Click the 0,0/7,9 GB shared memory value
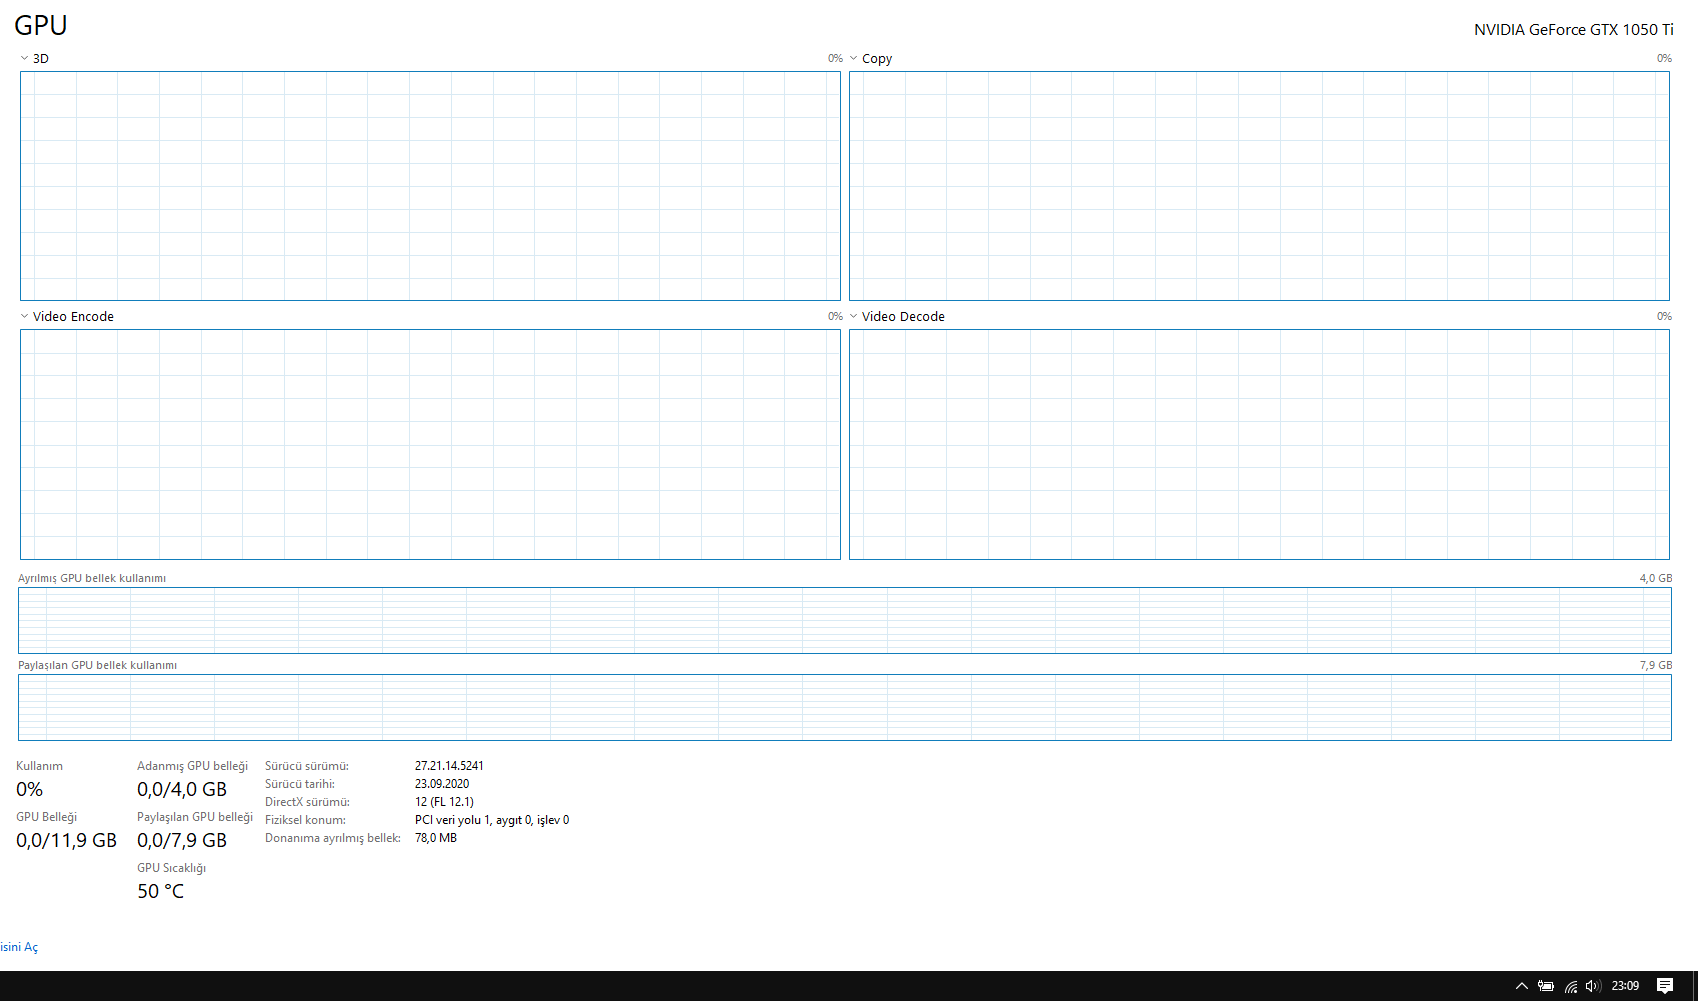This screenshot has height=1001, width=1698. pyautogui.click(x=182, y=841)
